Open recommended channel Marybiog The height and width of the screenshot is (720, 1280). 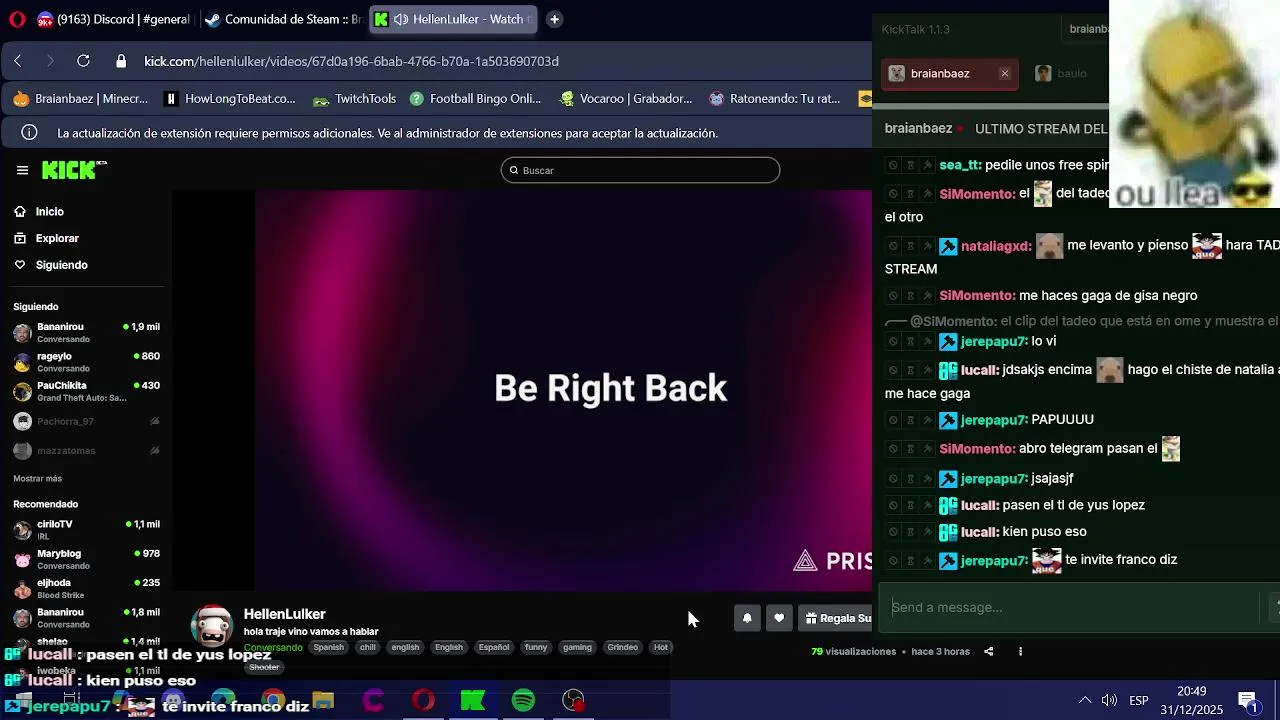[x=86, y=559]
